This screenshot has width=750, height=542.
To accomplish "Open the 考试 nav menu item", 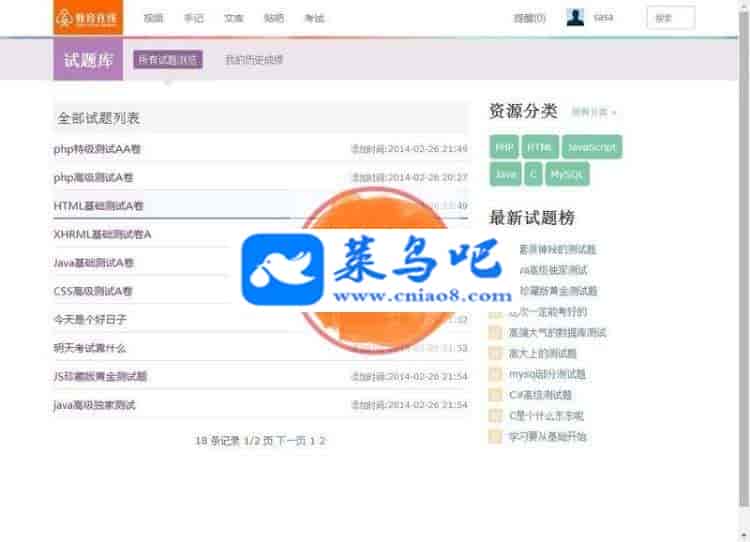I will click(314, 18).
